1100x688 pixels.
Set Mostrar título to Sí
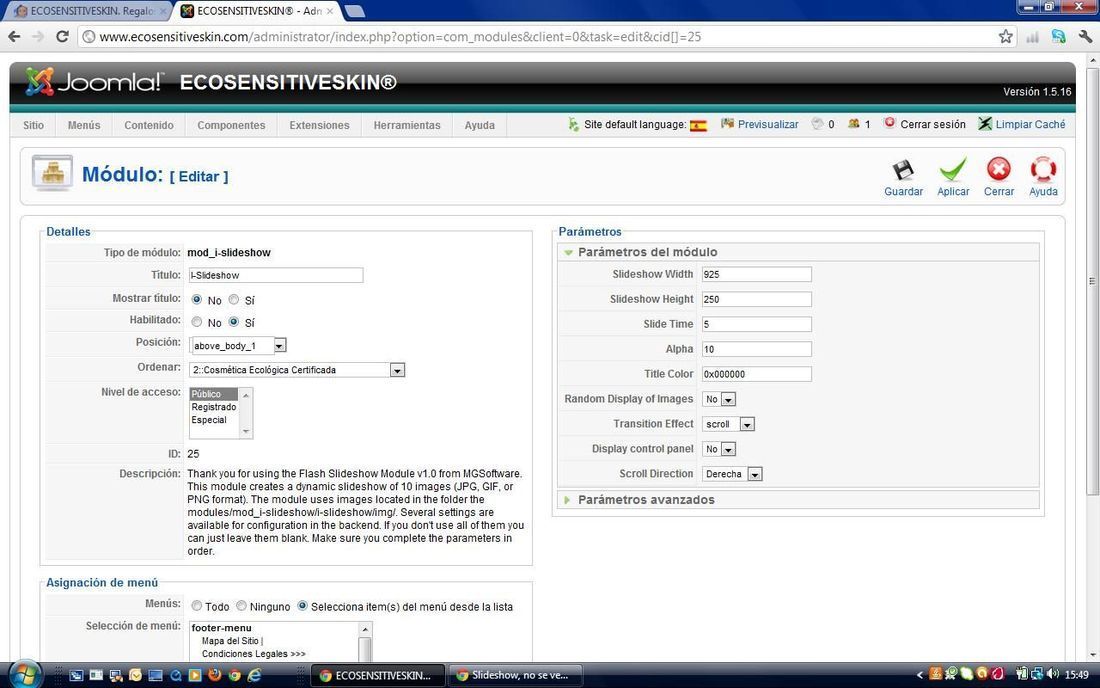coord(234,299)
